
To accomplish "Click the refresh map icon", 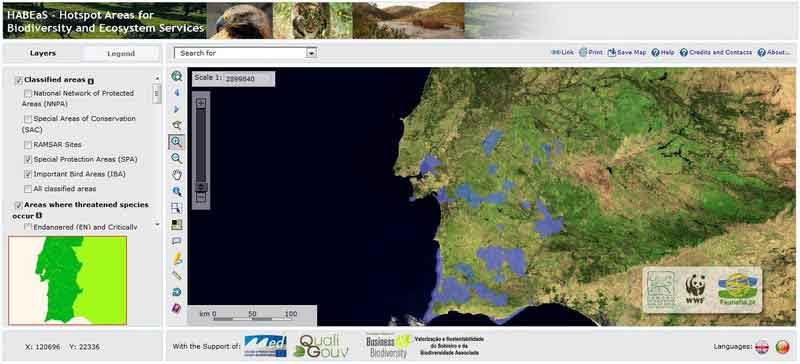I will (177, 292).
